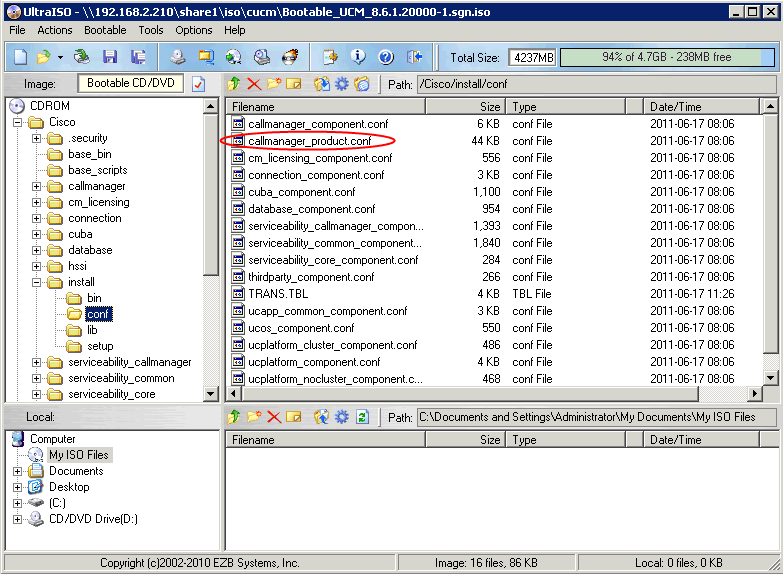The height and width of the screenshot is (574, 783).
Task: Click gear settings icon in local pane
Action: (x=342, y=417)
